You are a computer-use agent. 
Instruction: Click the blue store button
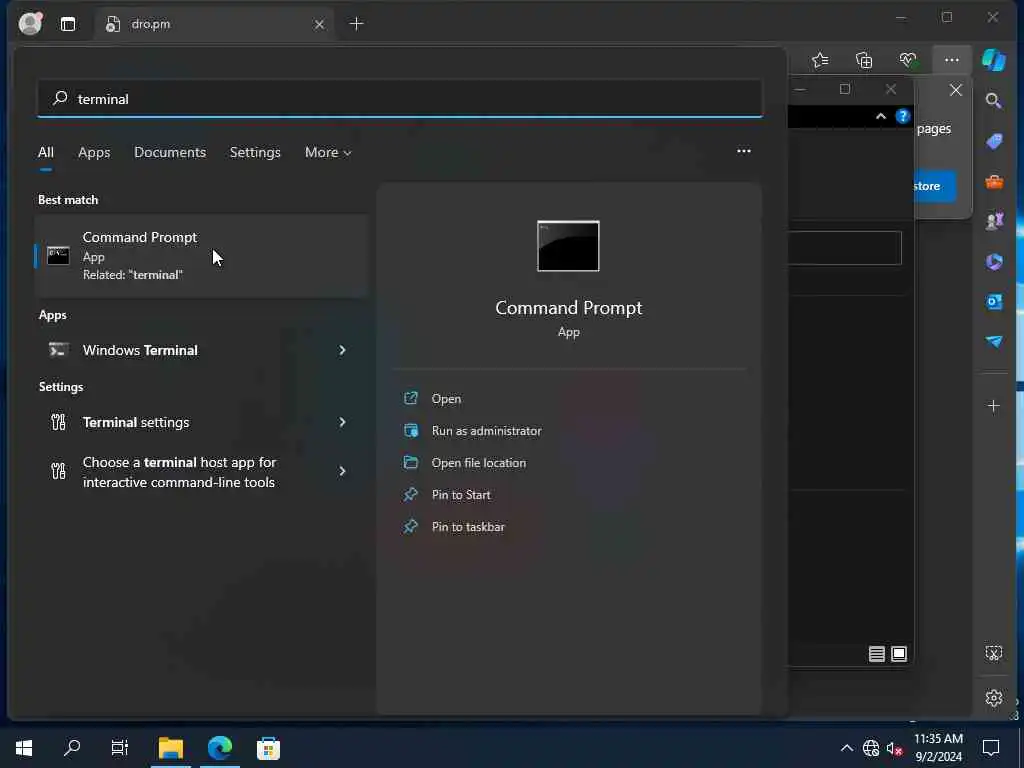coord(935,186)
